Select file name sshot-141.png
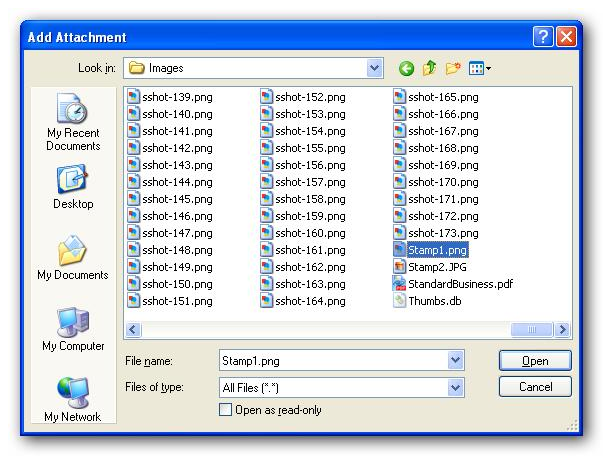The image size is (611, 464). [x=177, y=131]
